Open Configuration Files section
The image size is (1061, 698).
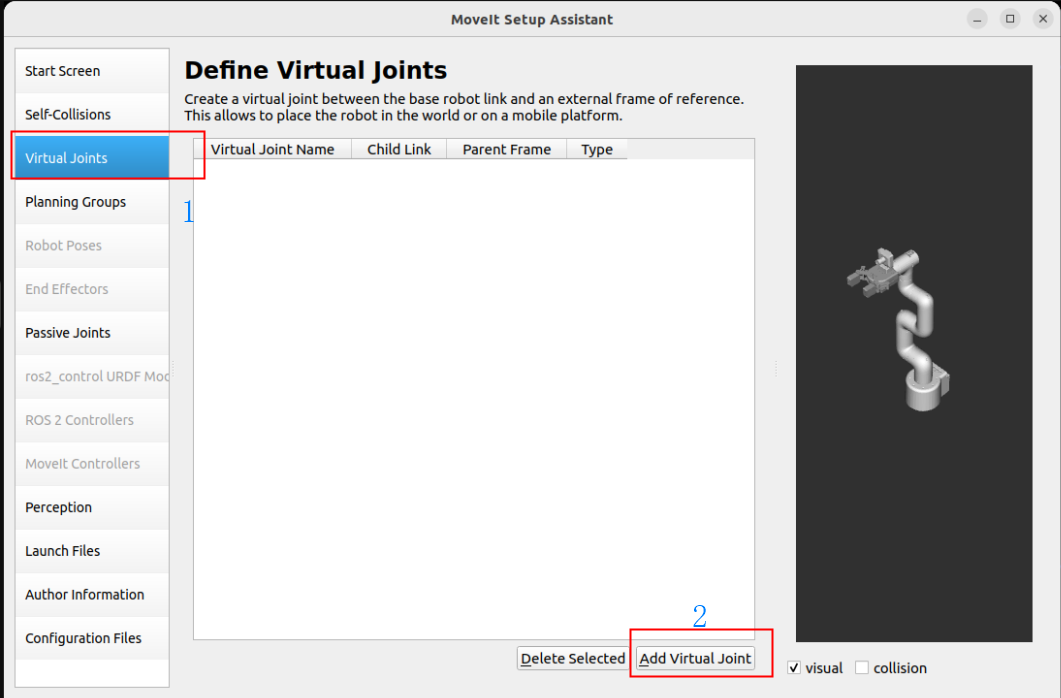[92, 638]
